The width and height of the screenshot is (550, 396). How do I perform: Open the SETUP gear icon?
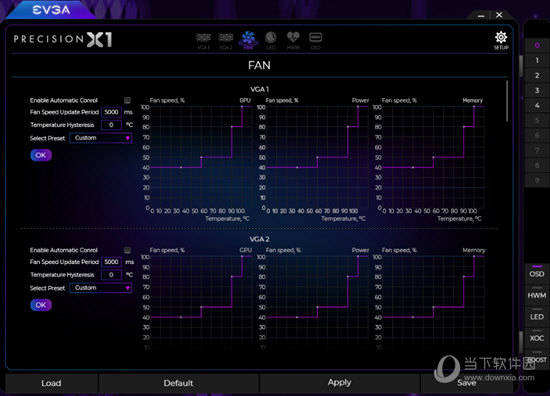tap(501, 40)
